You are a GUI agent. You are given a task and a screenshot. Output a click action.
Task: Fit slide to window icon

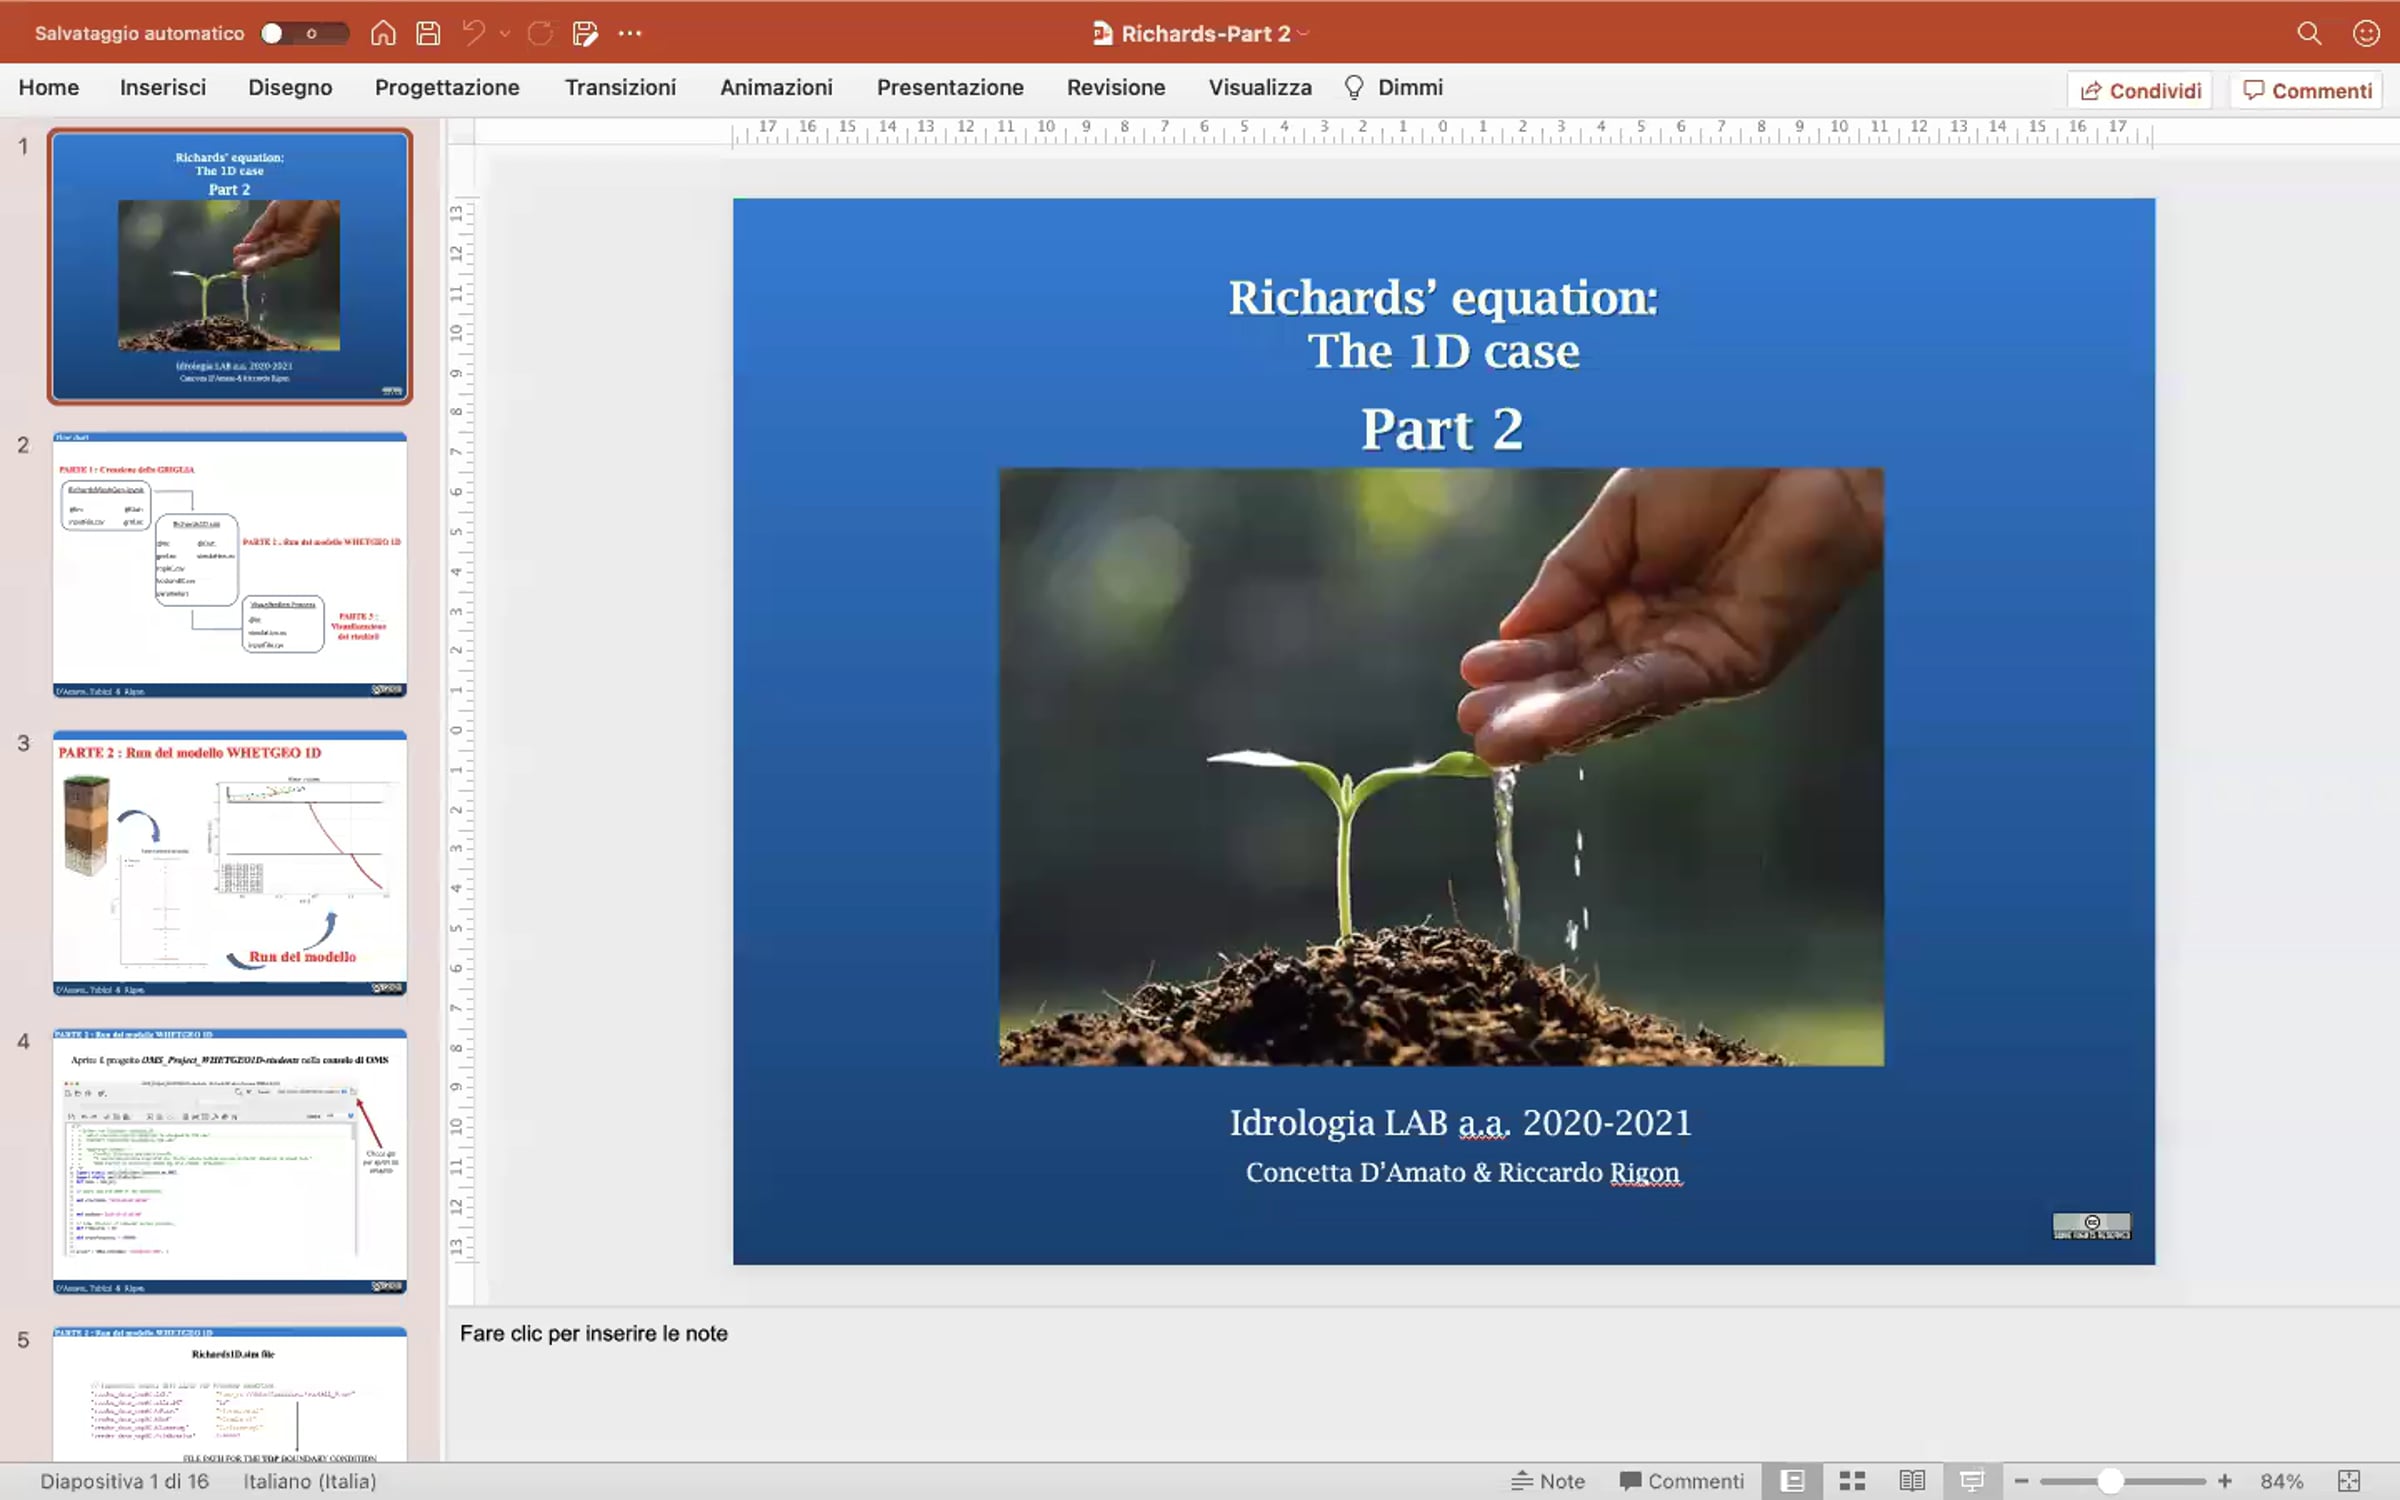[2349, 1481]
